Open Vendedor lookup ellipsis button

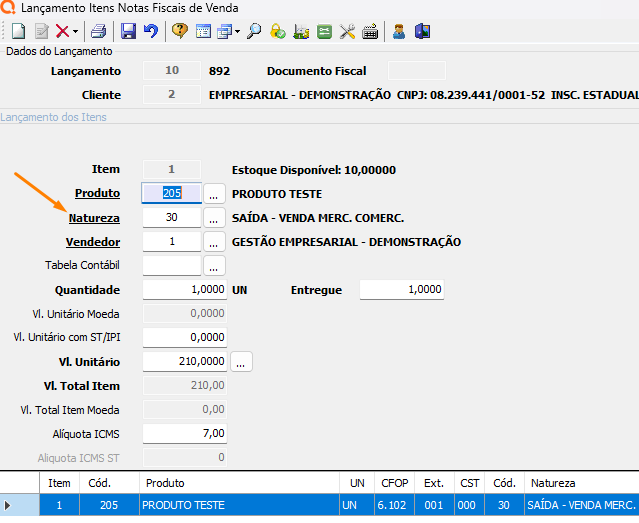point(215,241)
